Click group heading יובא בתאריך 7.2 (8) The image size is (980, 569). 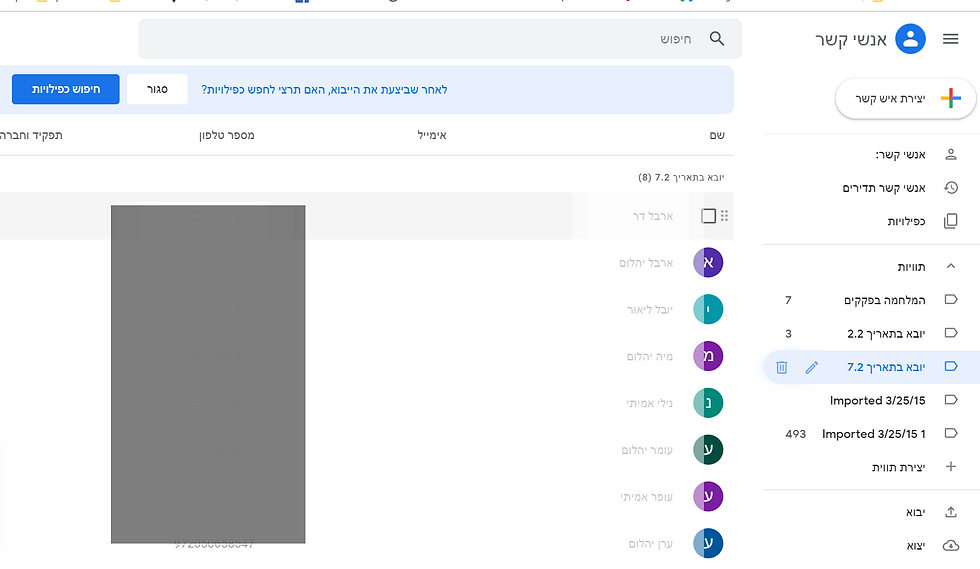pos(681,178)
